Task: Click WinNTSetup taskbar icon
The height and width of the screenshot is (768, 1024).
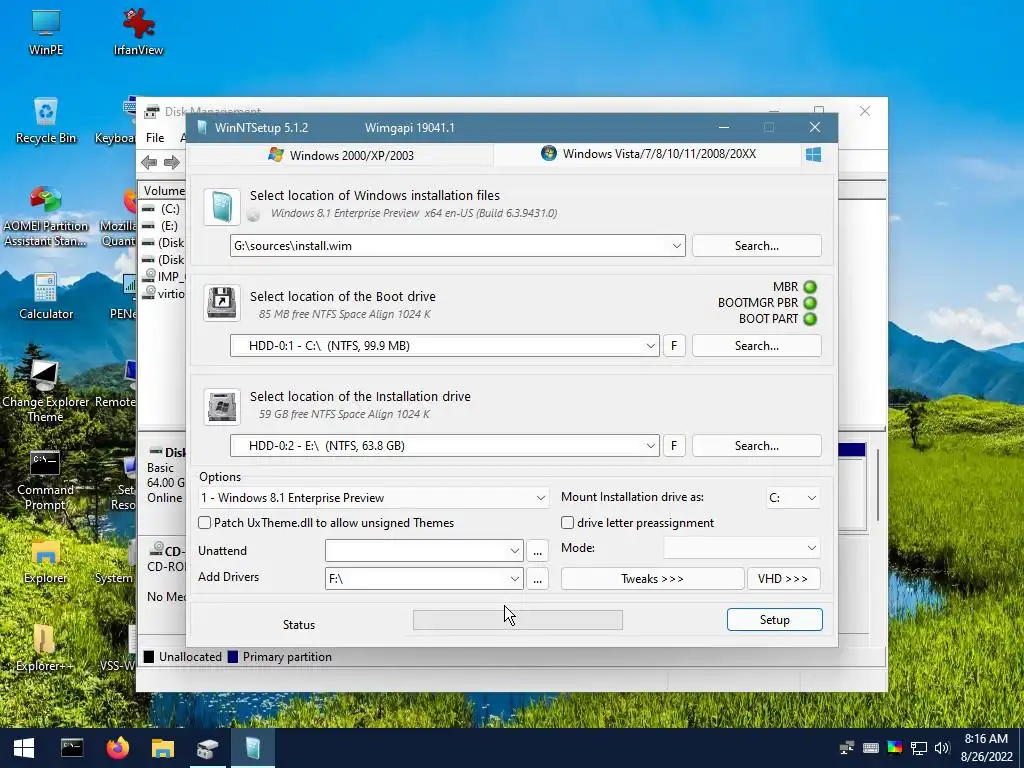Action: (253, 748)
